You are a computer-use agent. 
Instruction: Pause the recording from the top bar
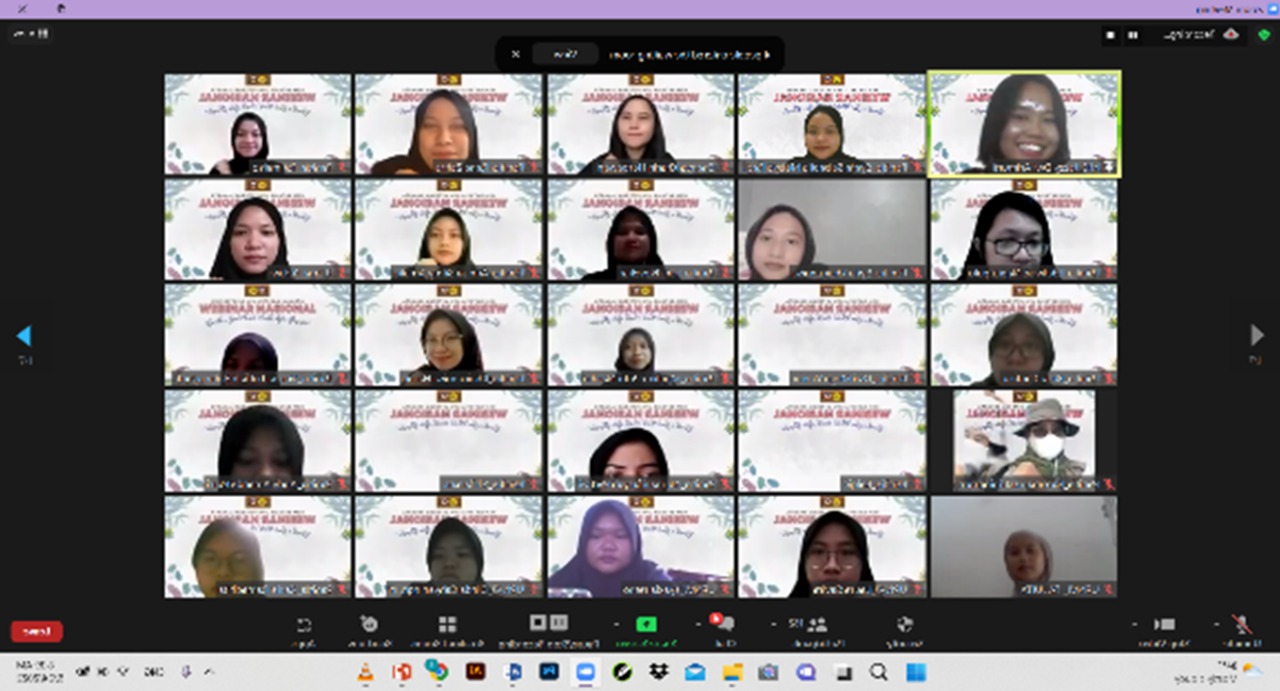tap(1133, 35)
